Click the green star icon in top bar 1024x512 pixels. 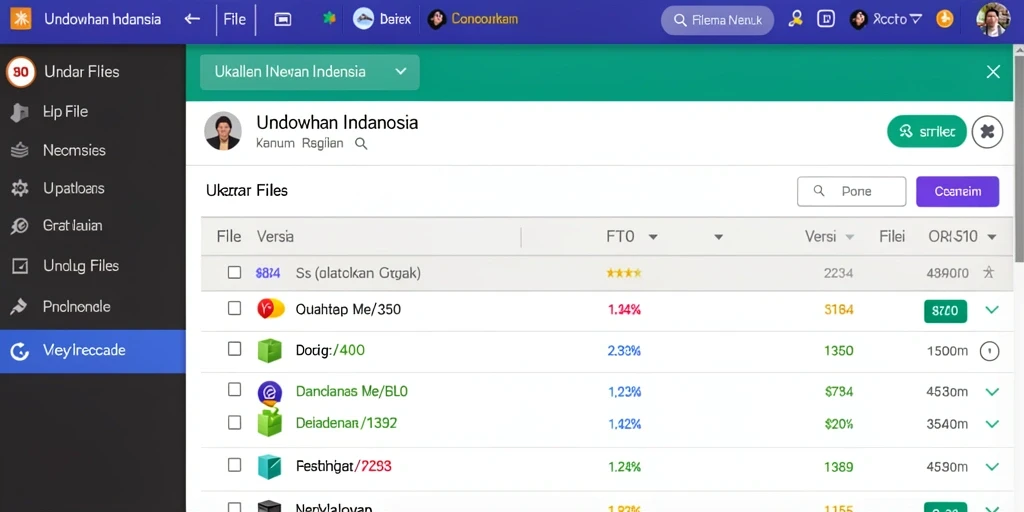pos(329,18)
